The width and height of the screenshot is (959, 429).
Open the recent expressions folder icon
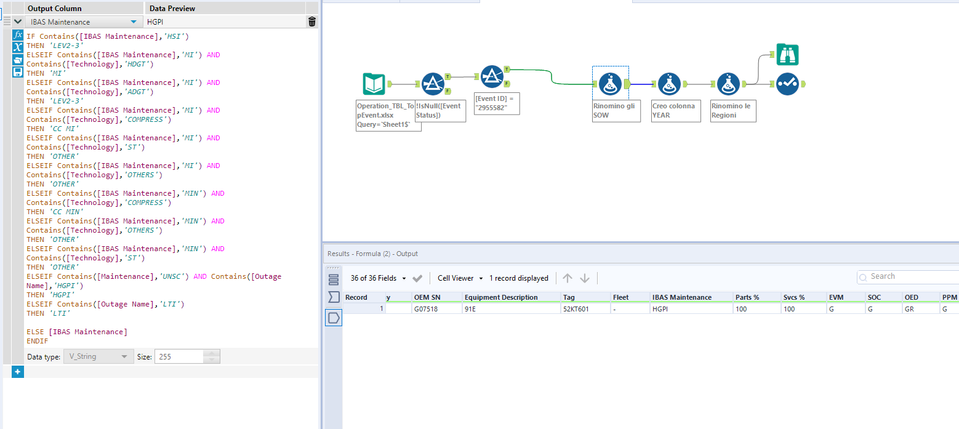[x=18, y=59]
